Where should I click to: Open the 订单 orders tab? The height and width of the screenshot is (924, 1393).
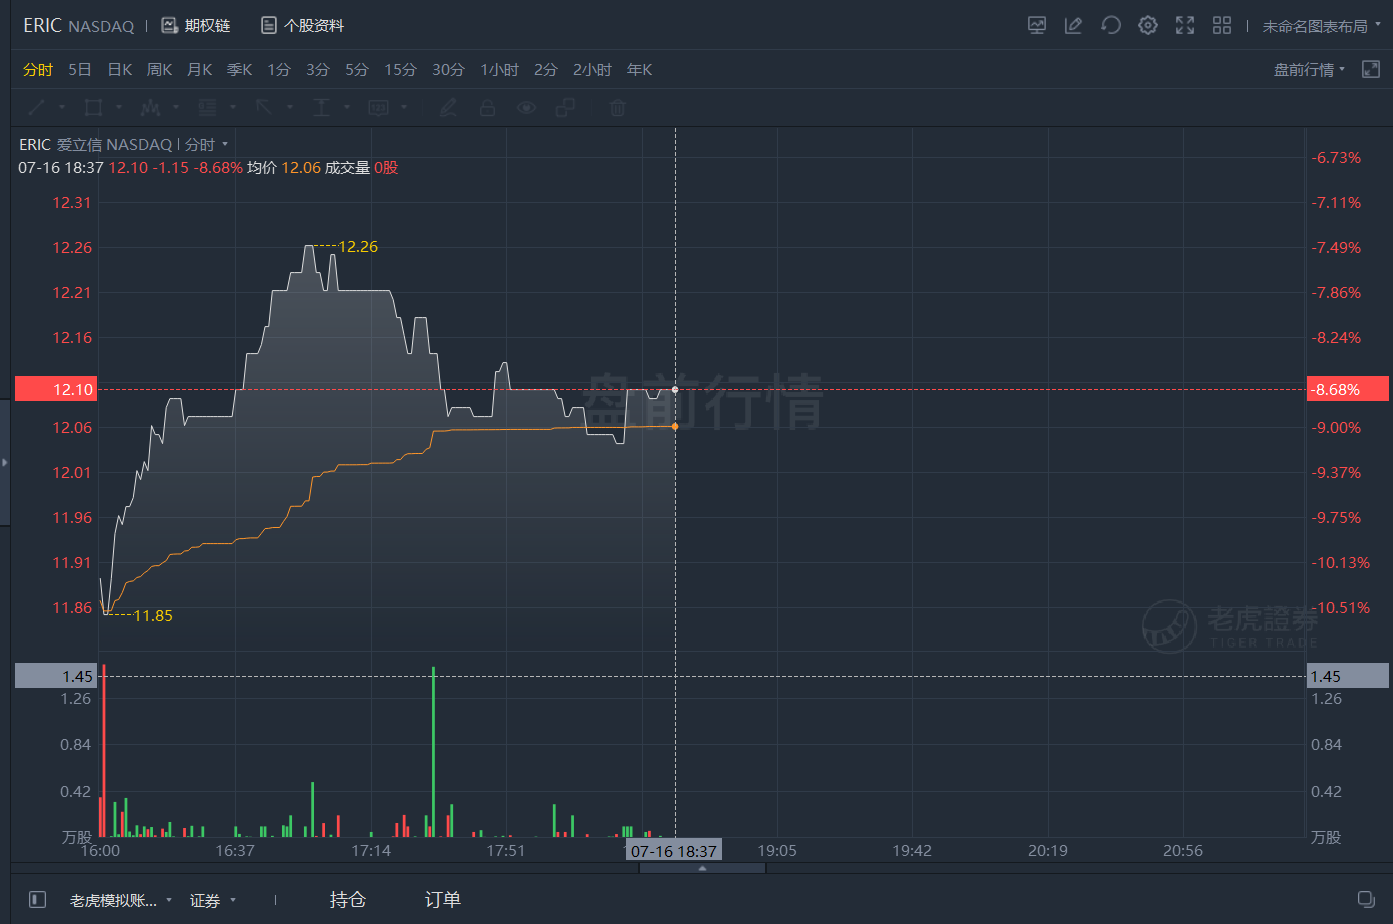(x=442, y=900)
